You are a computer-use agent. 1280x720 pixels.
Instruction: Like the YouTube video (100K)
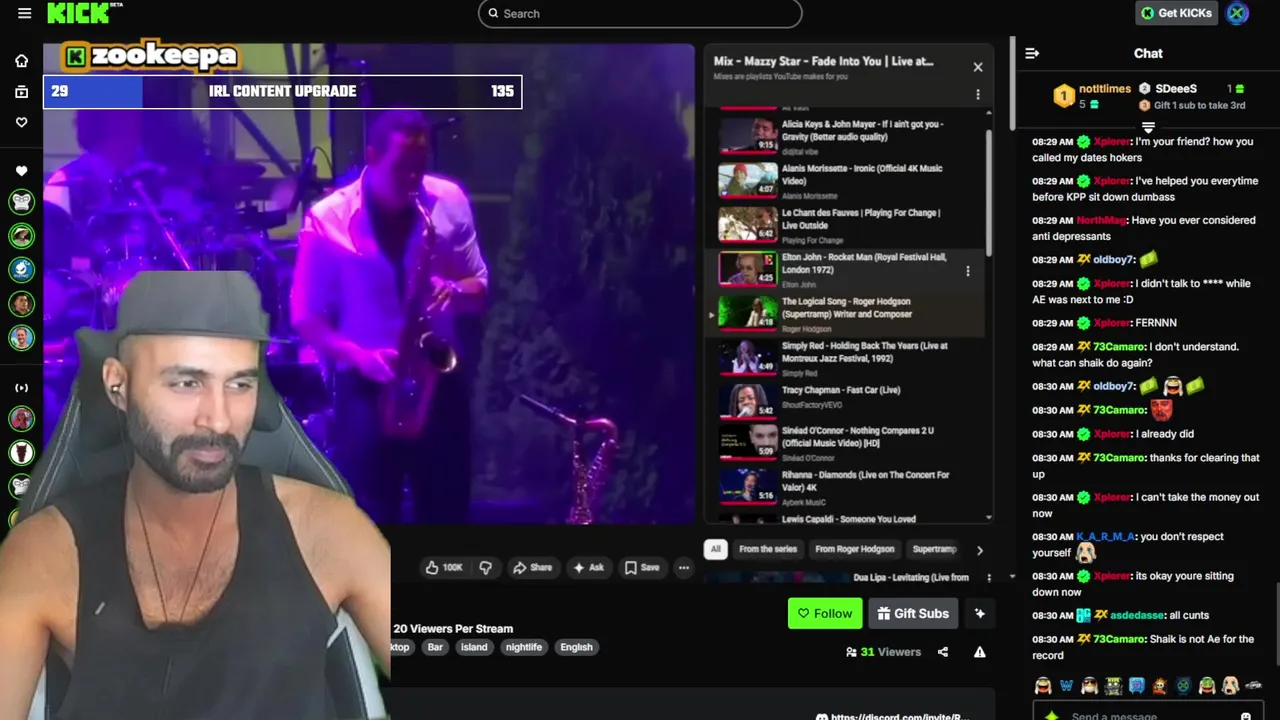(443, 567)
